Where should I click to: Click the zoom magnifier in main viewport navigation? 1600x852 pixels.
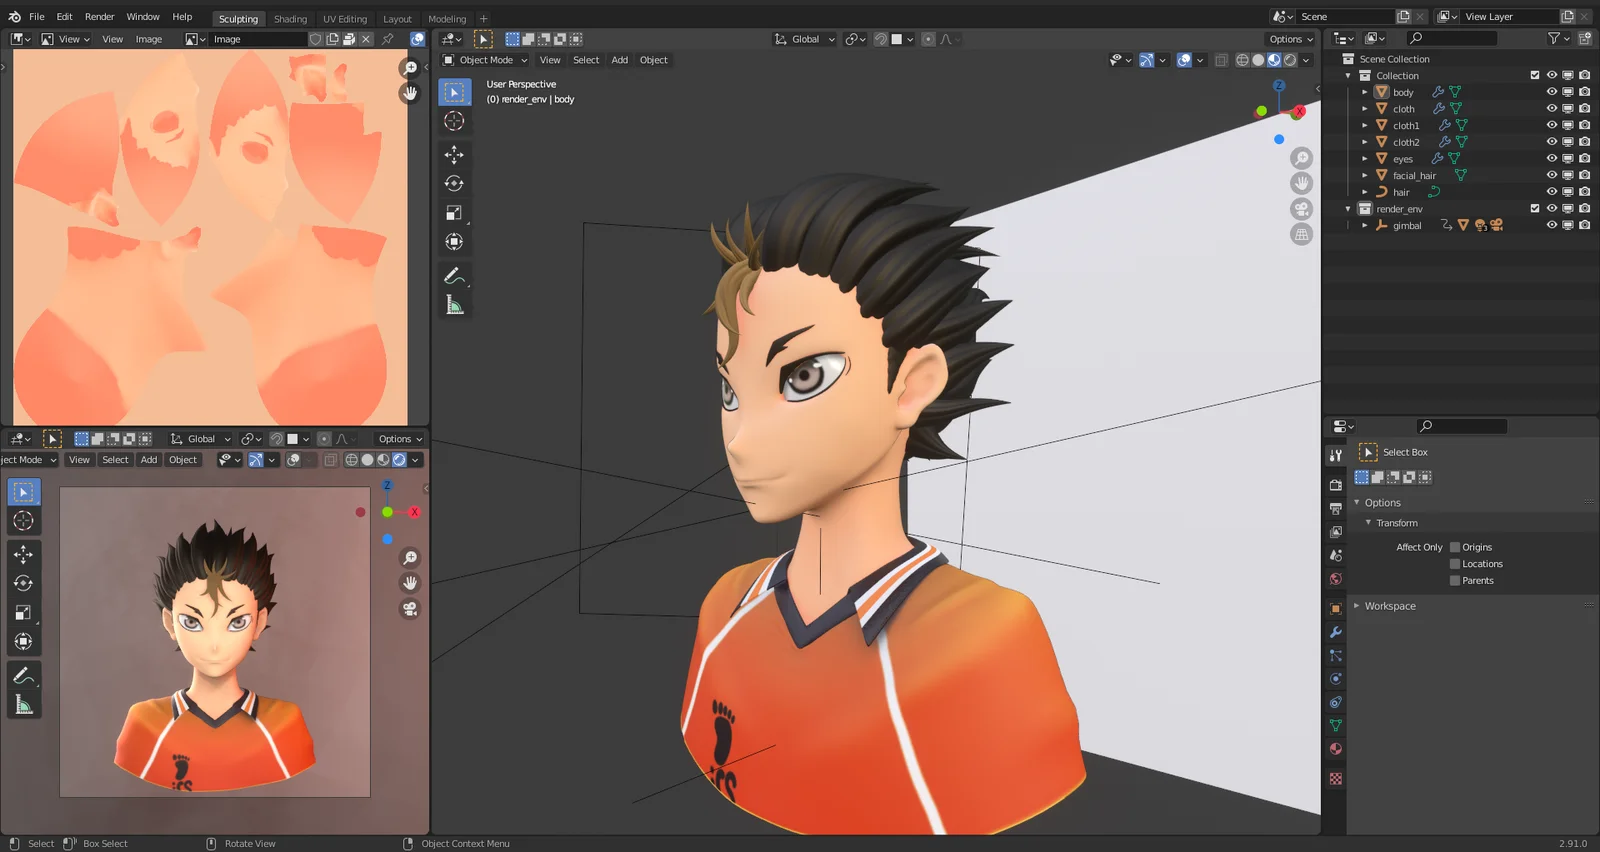coord(1301,158)
